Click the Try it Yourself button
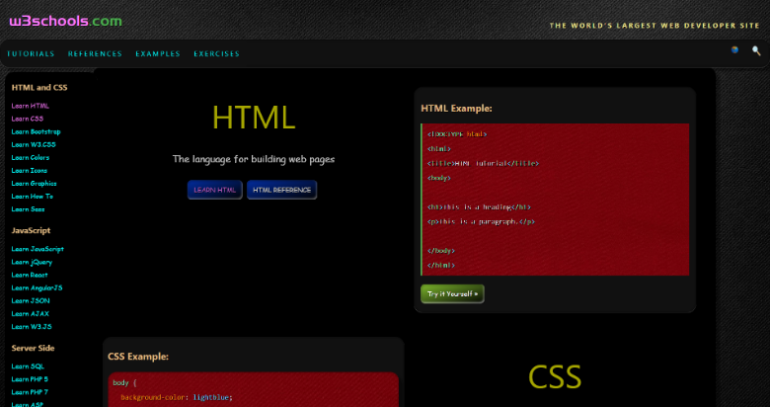 coord(452,294)
